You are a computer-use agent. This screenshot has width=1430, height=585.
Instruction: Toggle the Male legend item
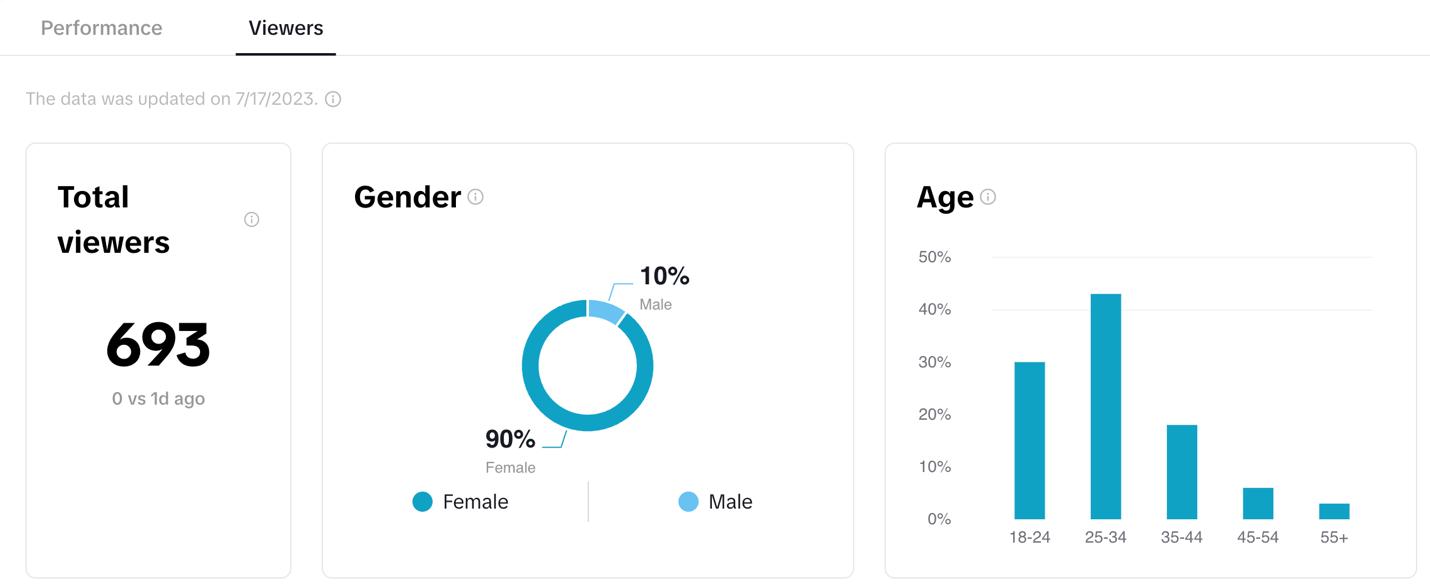(730, 502)
